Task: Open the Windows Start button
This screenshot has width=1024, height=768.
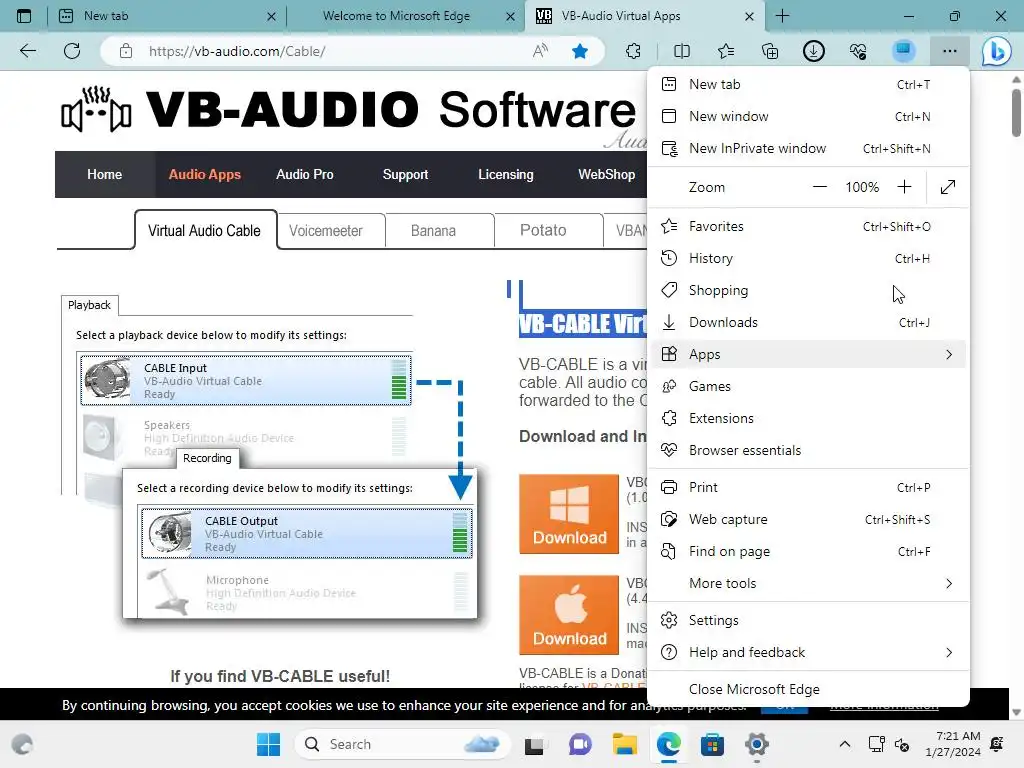Action: point(268,744)
